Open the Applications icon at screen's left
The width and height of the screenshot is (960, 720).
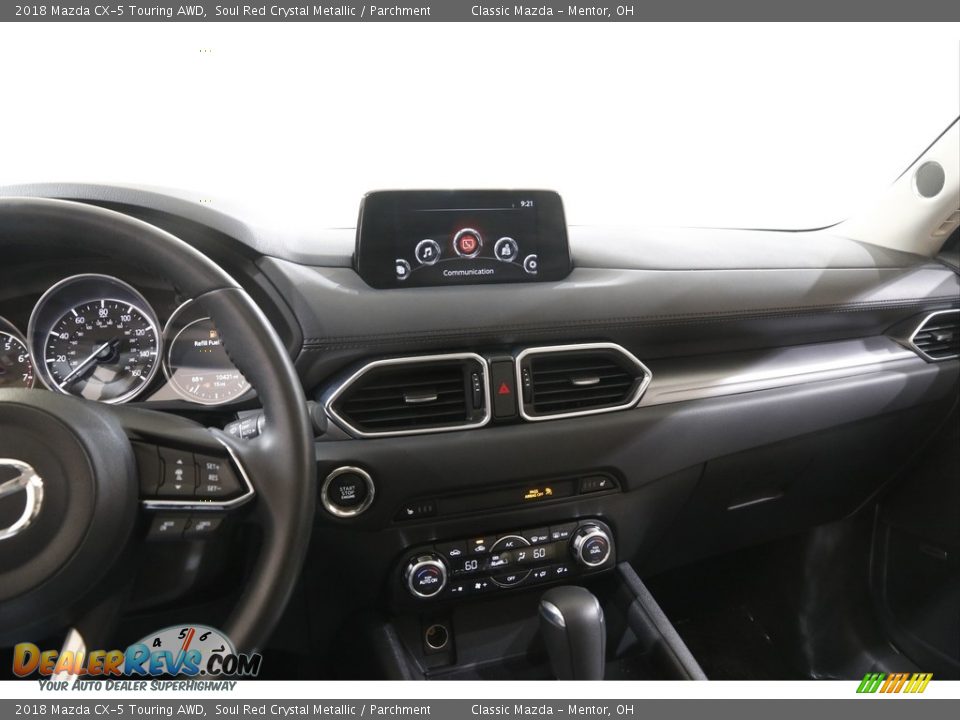click(402, 268)
